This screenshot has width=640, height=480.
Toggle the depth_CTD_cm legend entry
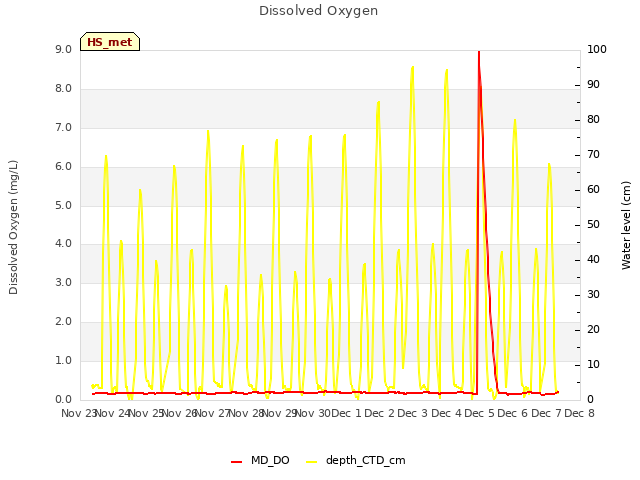coord(356,460)
